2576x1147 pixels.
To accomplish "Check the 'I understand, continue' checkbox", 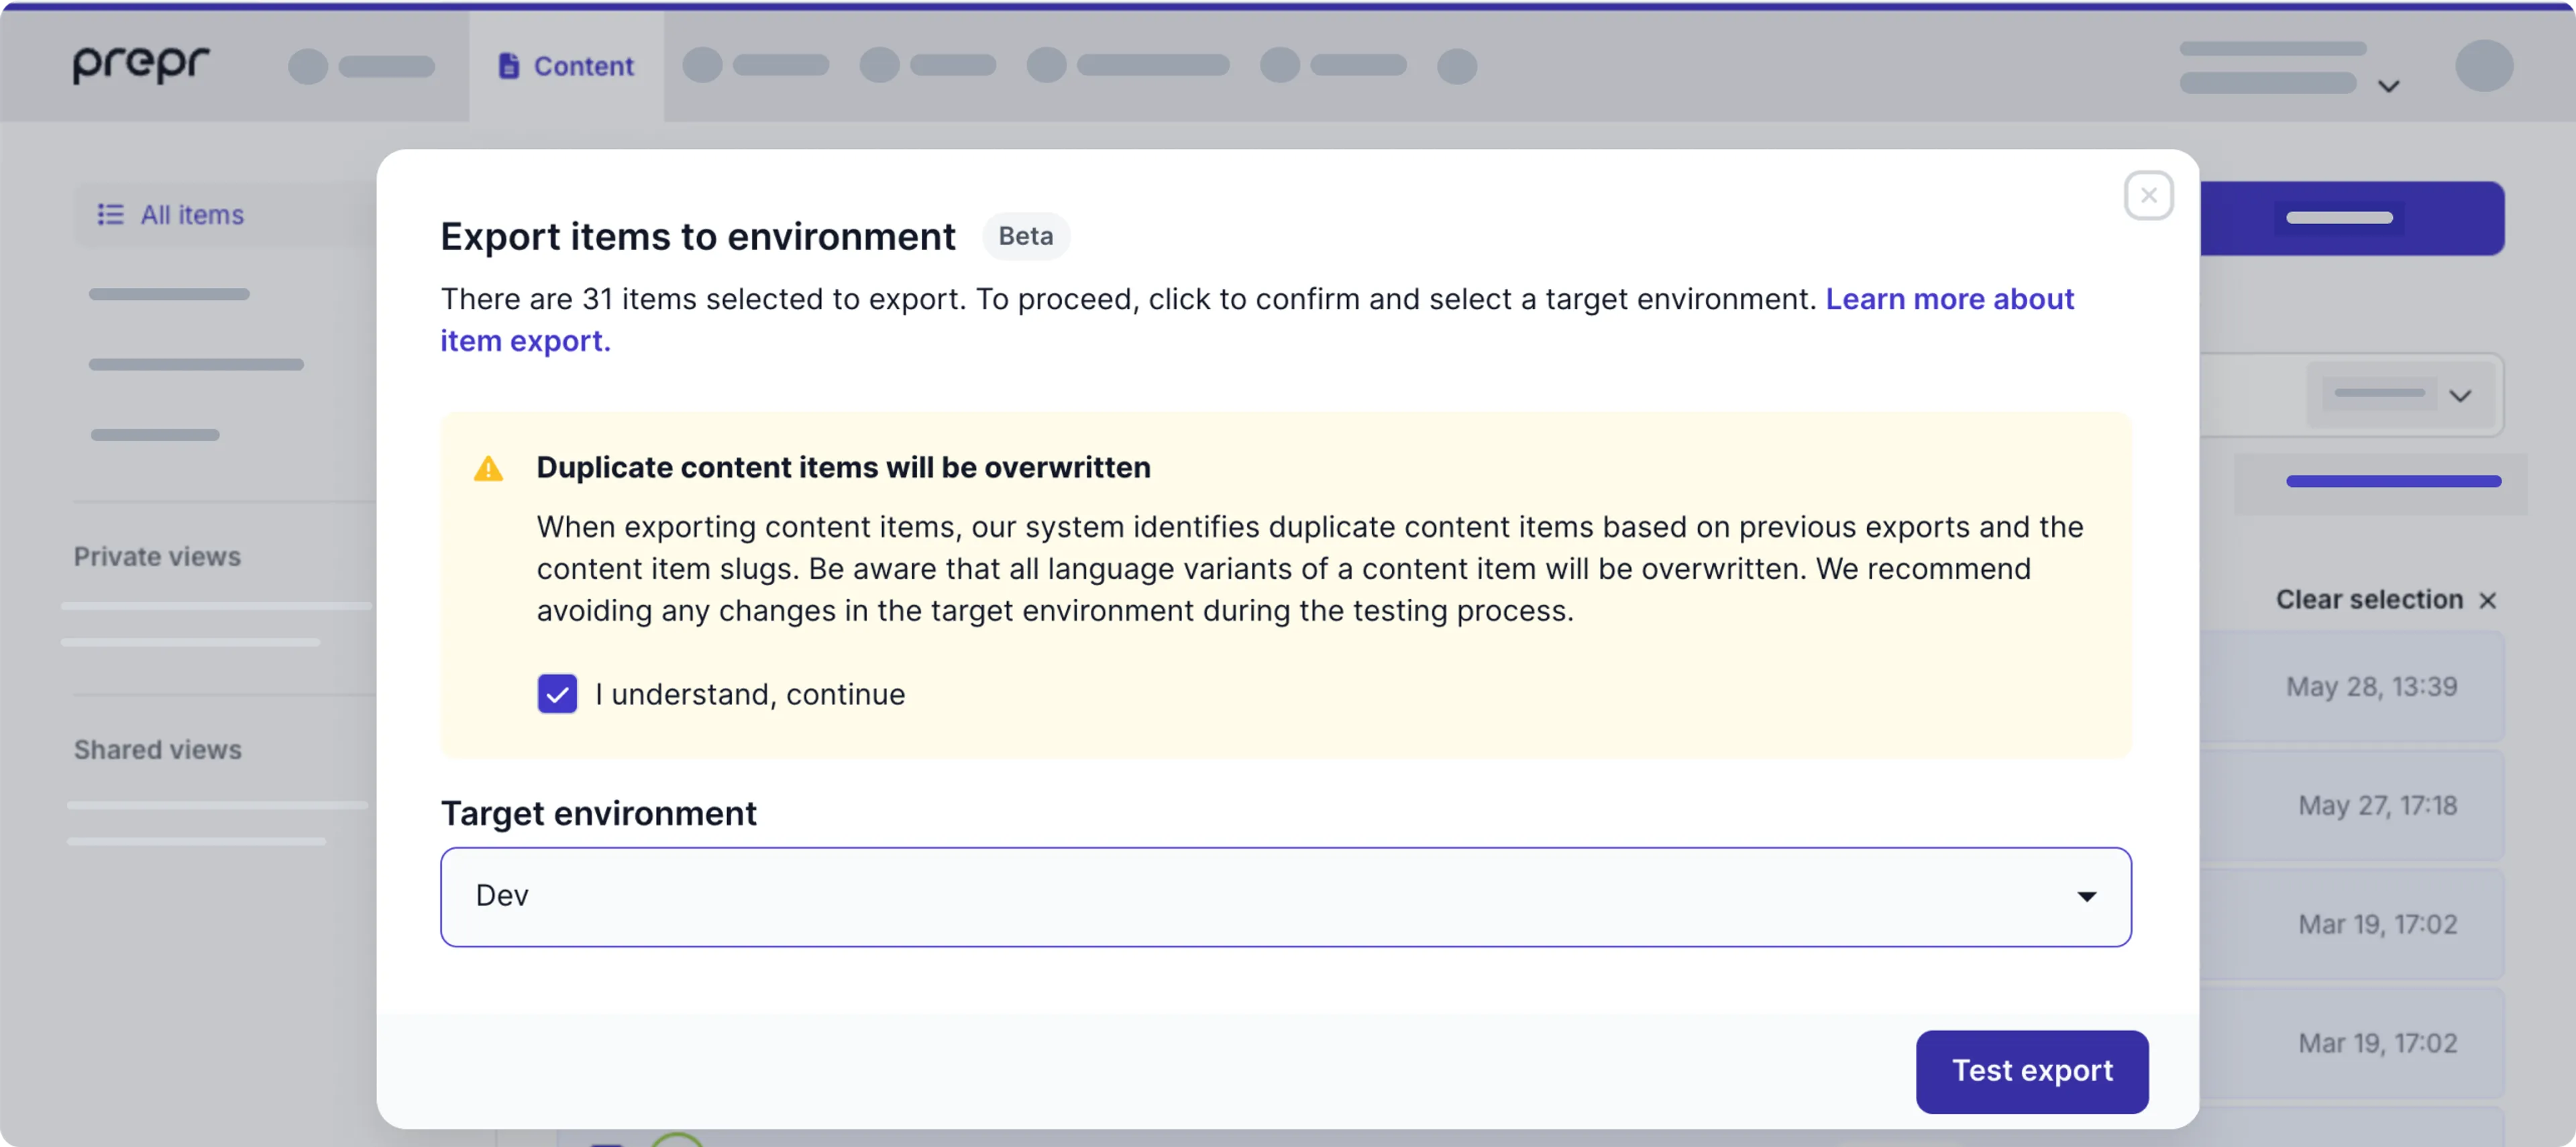I will coord(557,694).
